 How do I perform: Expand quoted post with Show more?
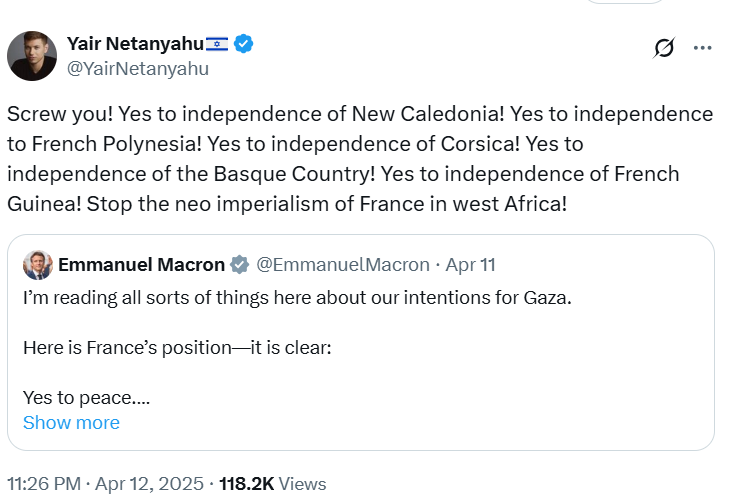71,422
